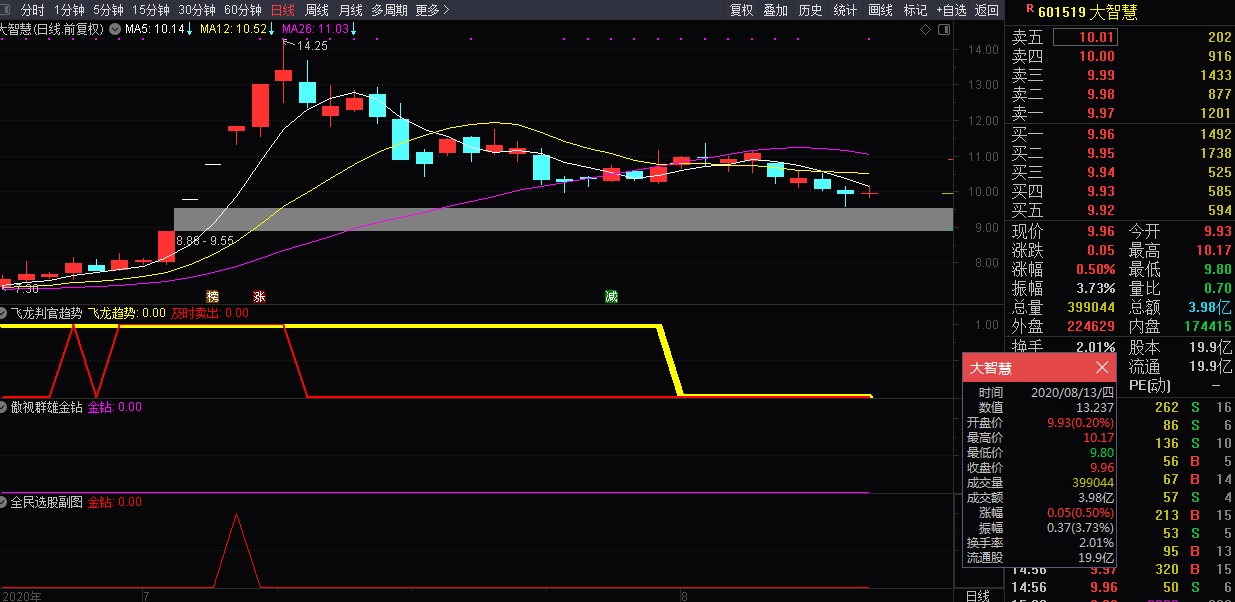Expand the 傲视群雄金钻 indicator menu
Viewport: 1235px width, 602px height.
click(x=5, y=407)
